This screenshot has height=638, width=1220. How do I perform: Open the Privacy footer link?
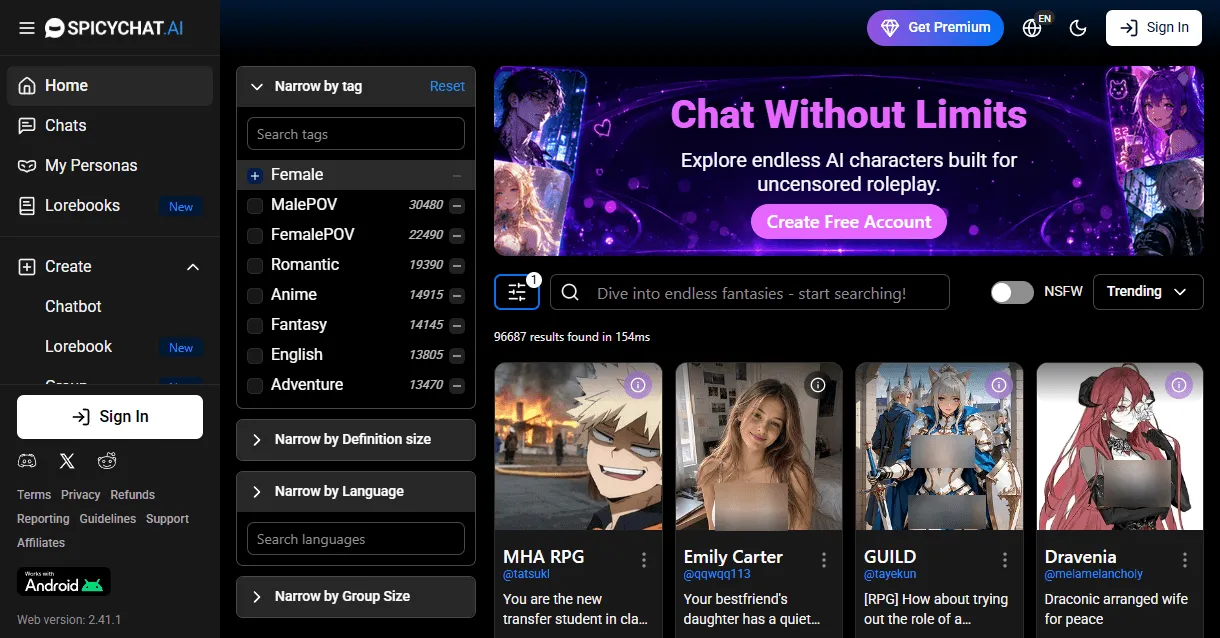(x=81, y=495)
